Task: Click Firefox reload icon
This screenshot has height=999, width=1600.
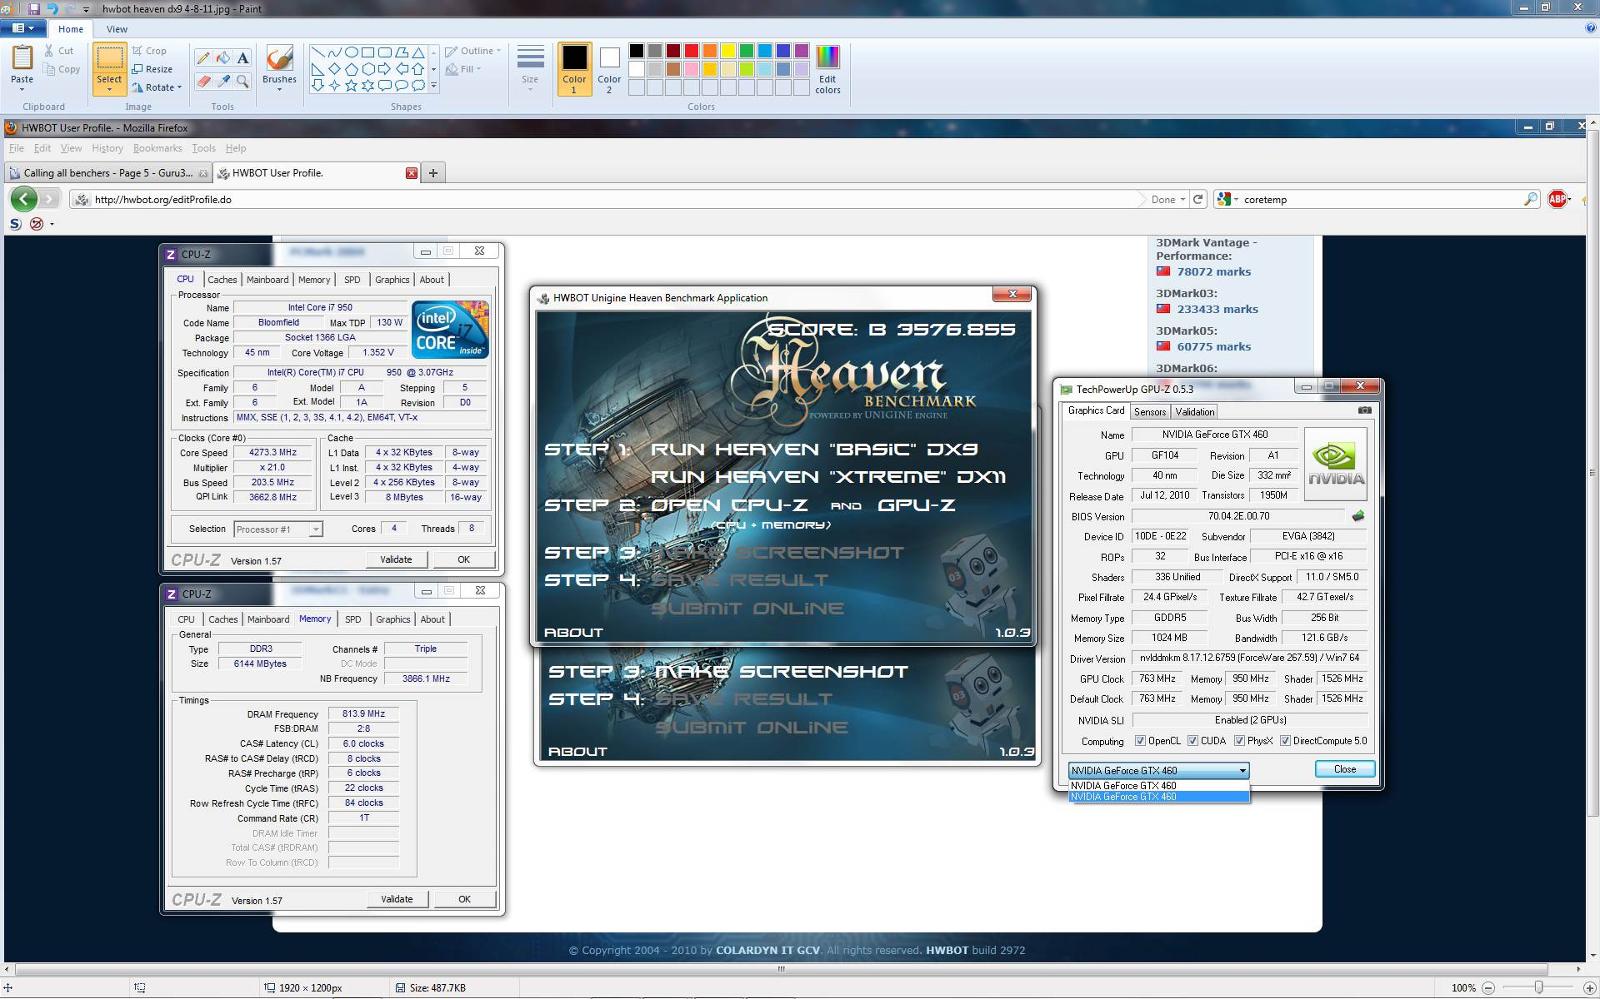Action: click(1198, 199)
